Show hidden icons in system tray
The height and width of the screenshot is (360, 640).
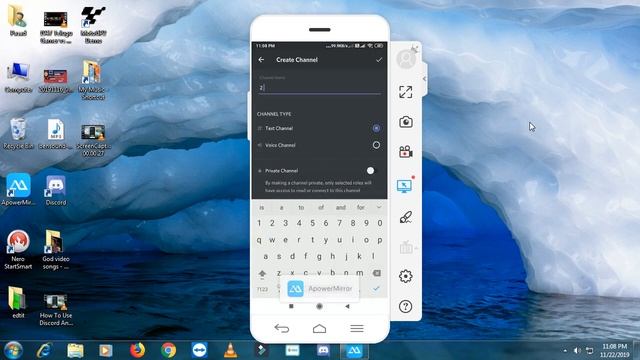coord(565,351)
